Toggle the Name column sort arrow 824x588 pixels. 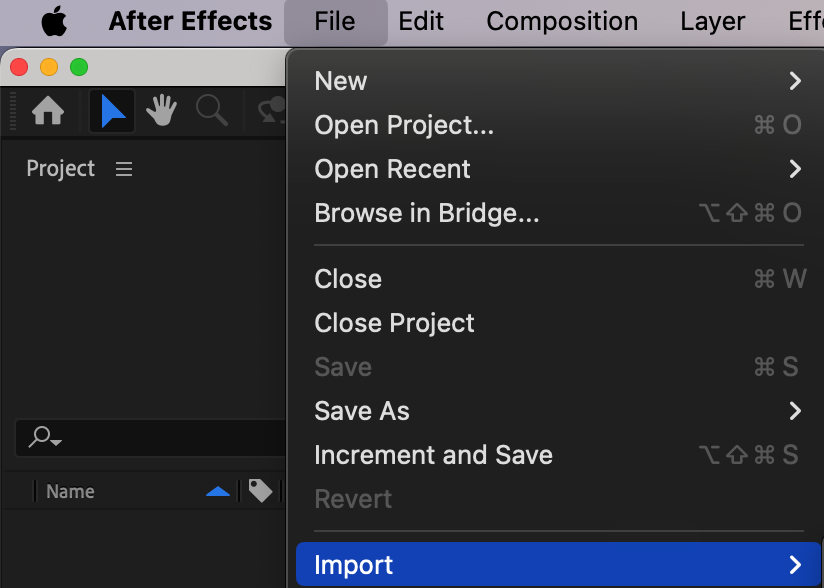tap(217, 491)
